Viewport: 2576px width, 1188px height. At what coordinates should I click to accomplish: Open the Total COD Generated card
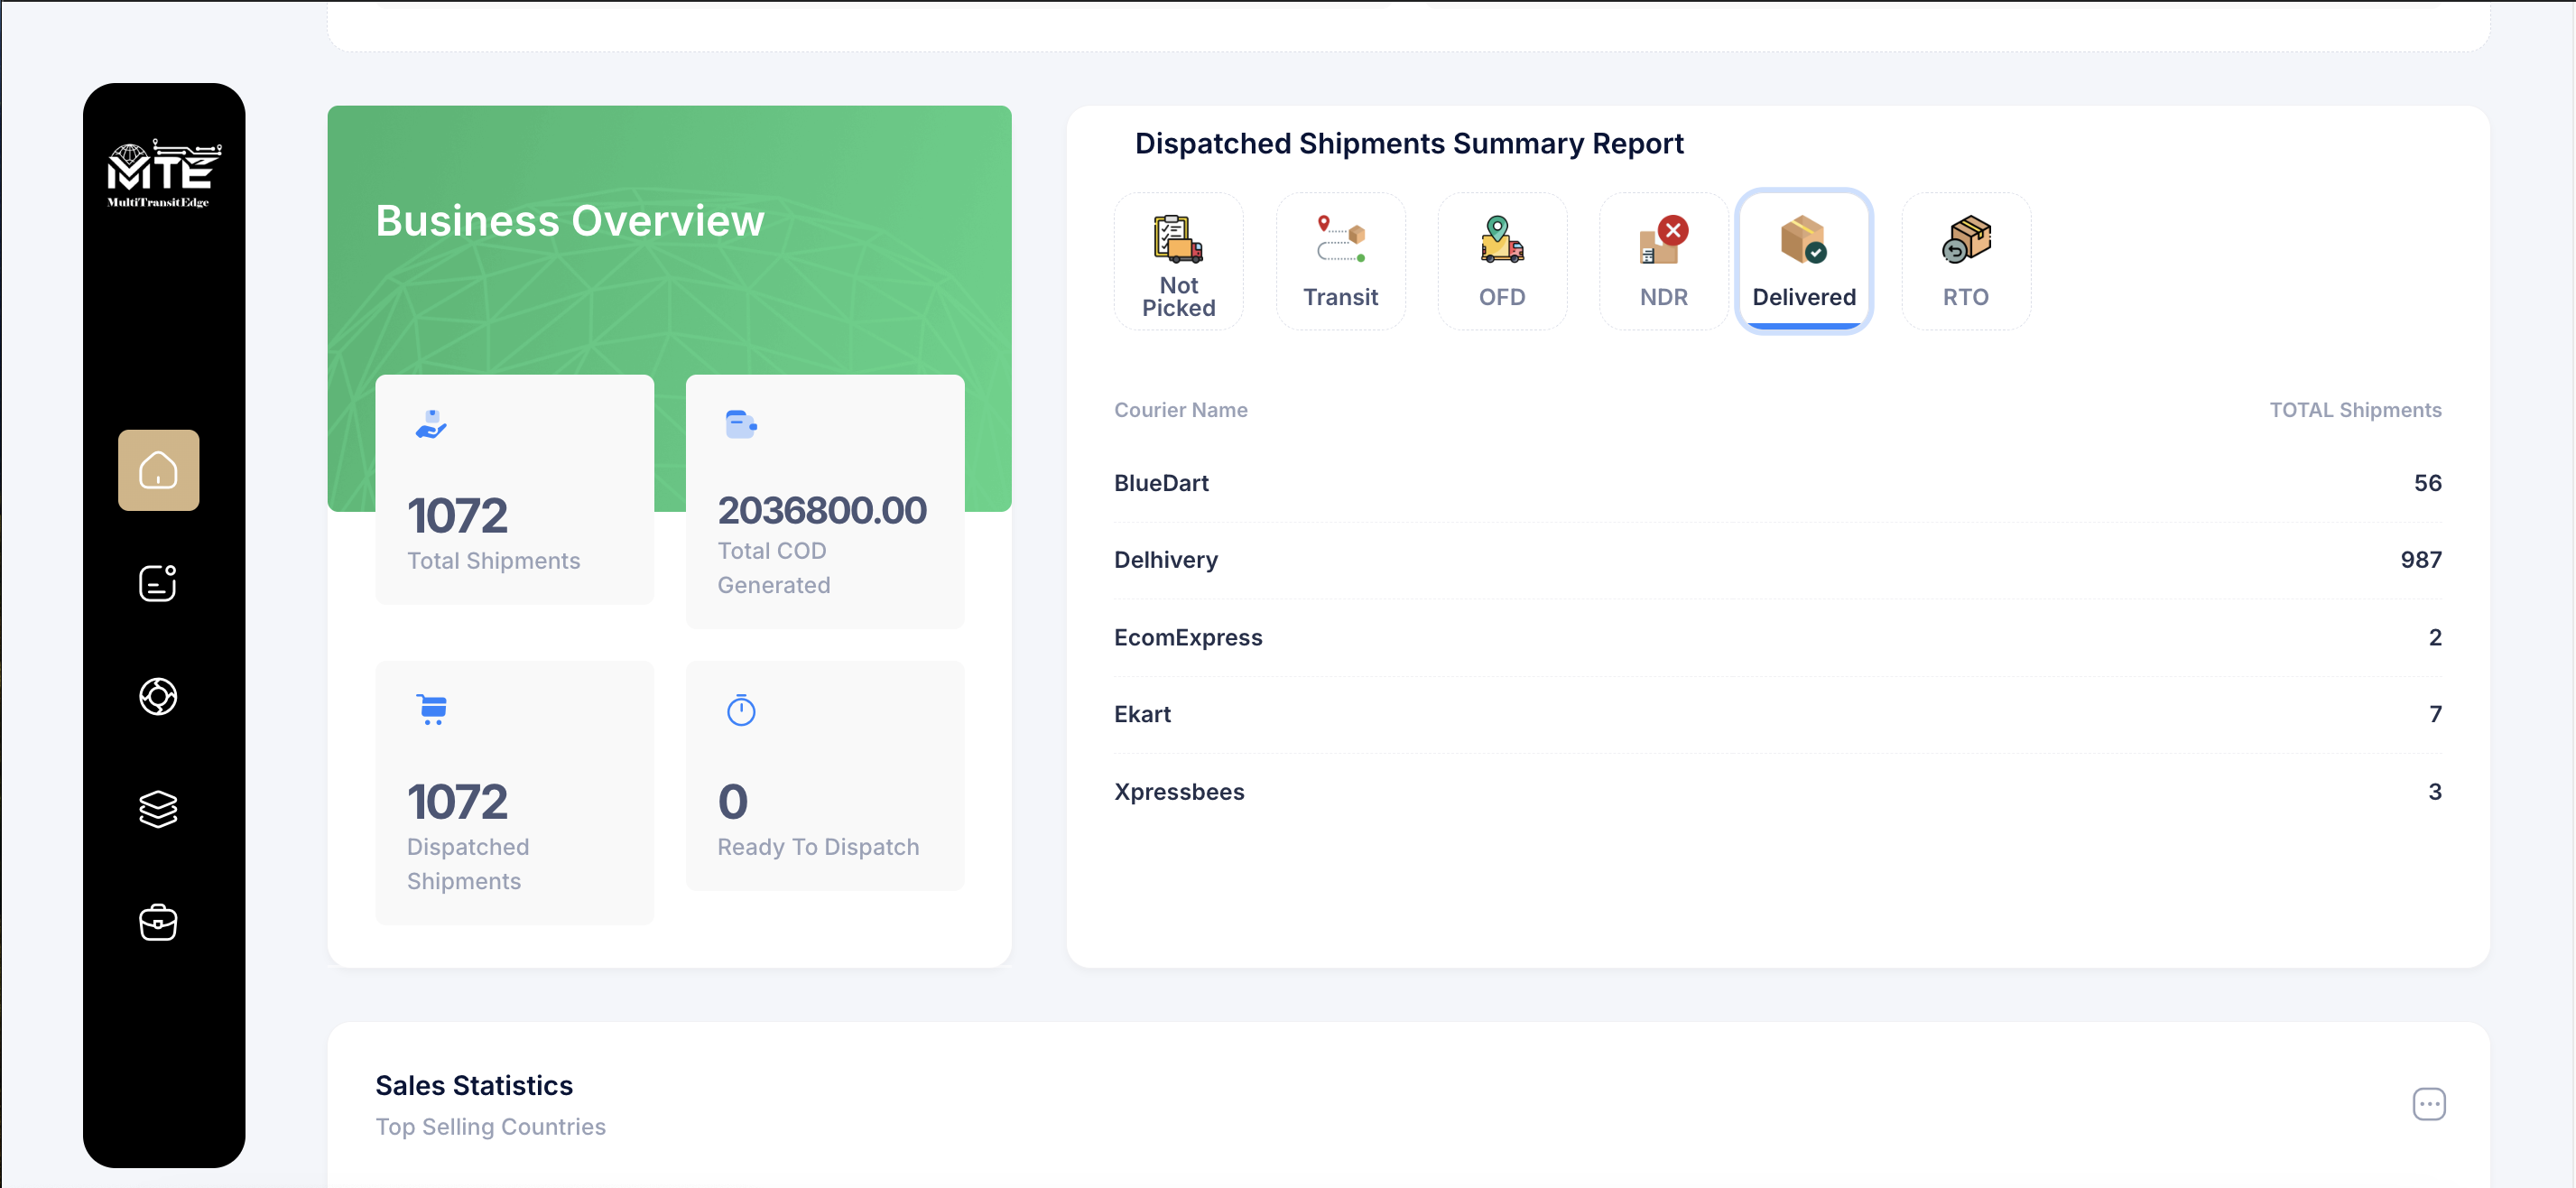825,502
